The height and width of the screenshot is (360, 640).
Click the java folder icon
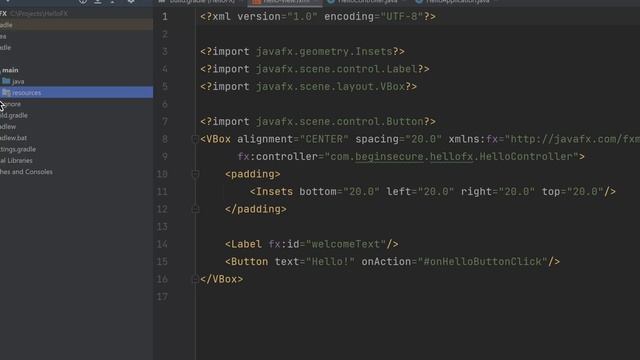(x=6, y=81)
